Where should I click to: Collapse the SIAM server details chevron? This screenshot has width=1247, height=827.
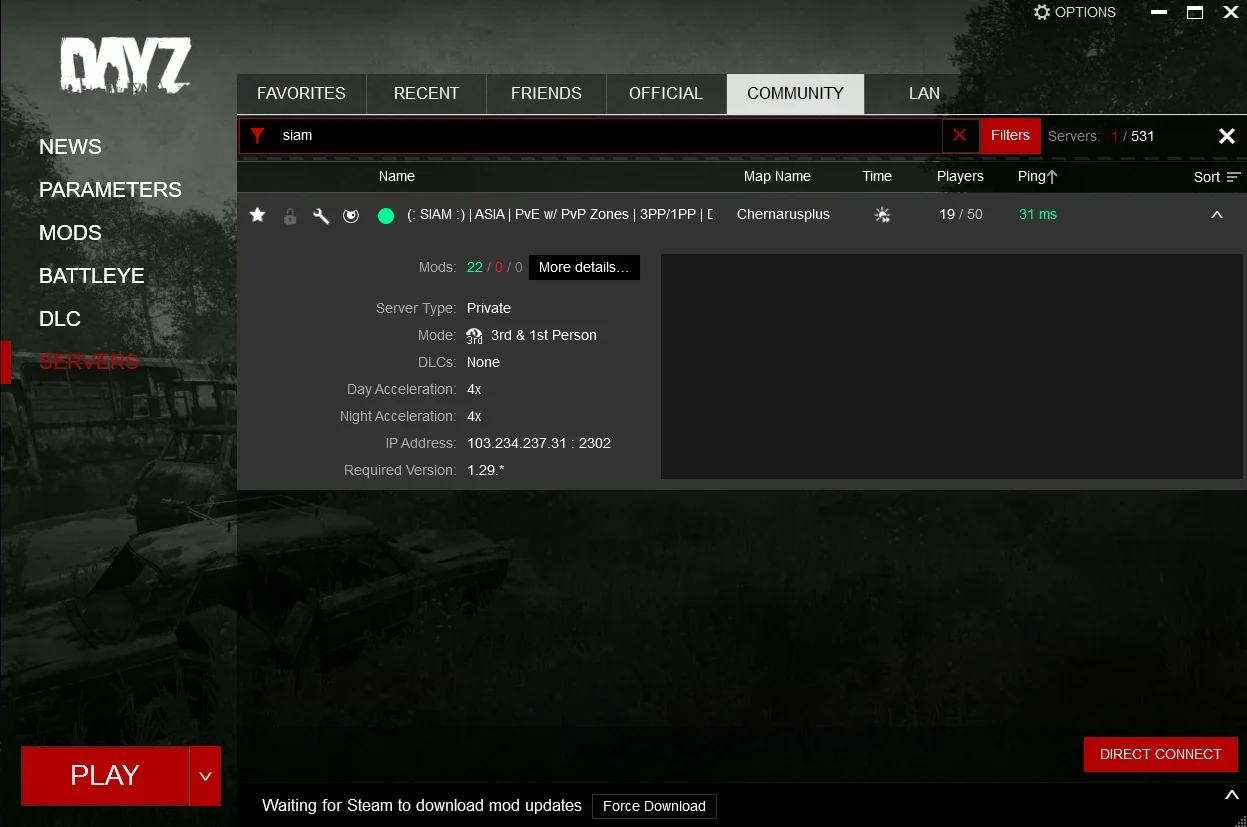click(x=1217, y=215)
